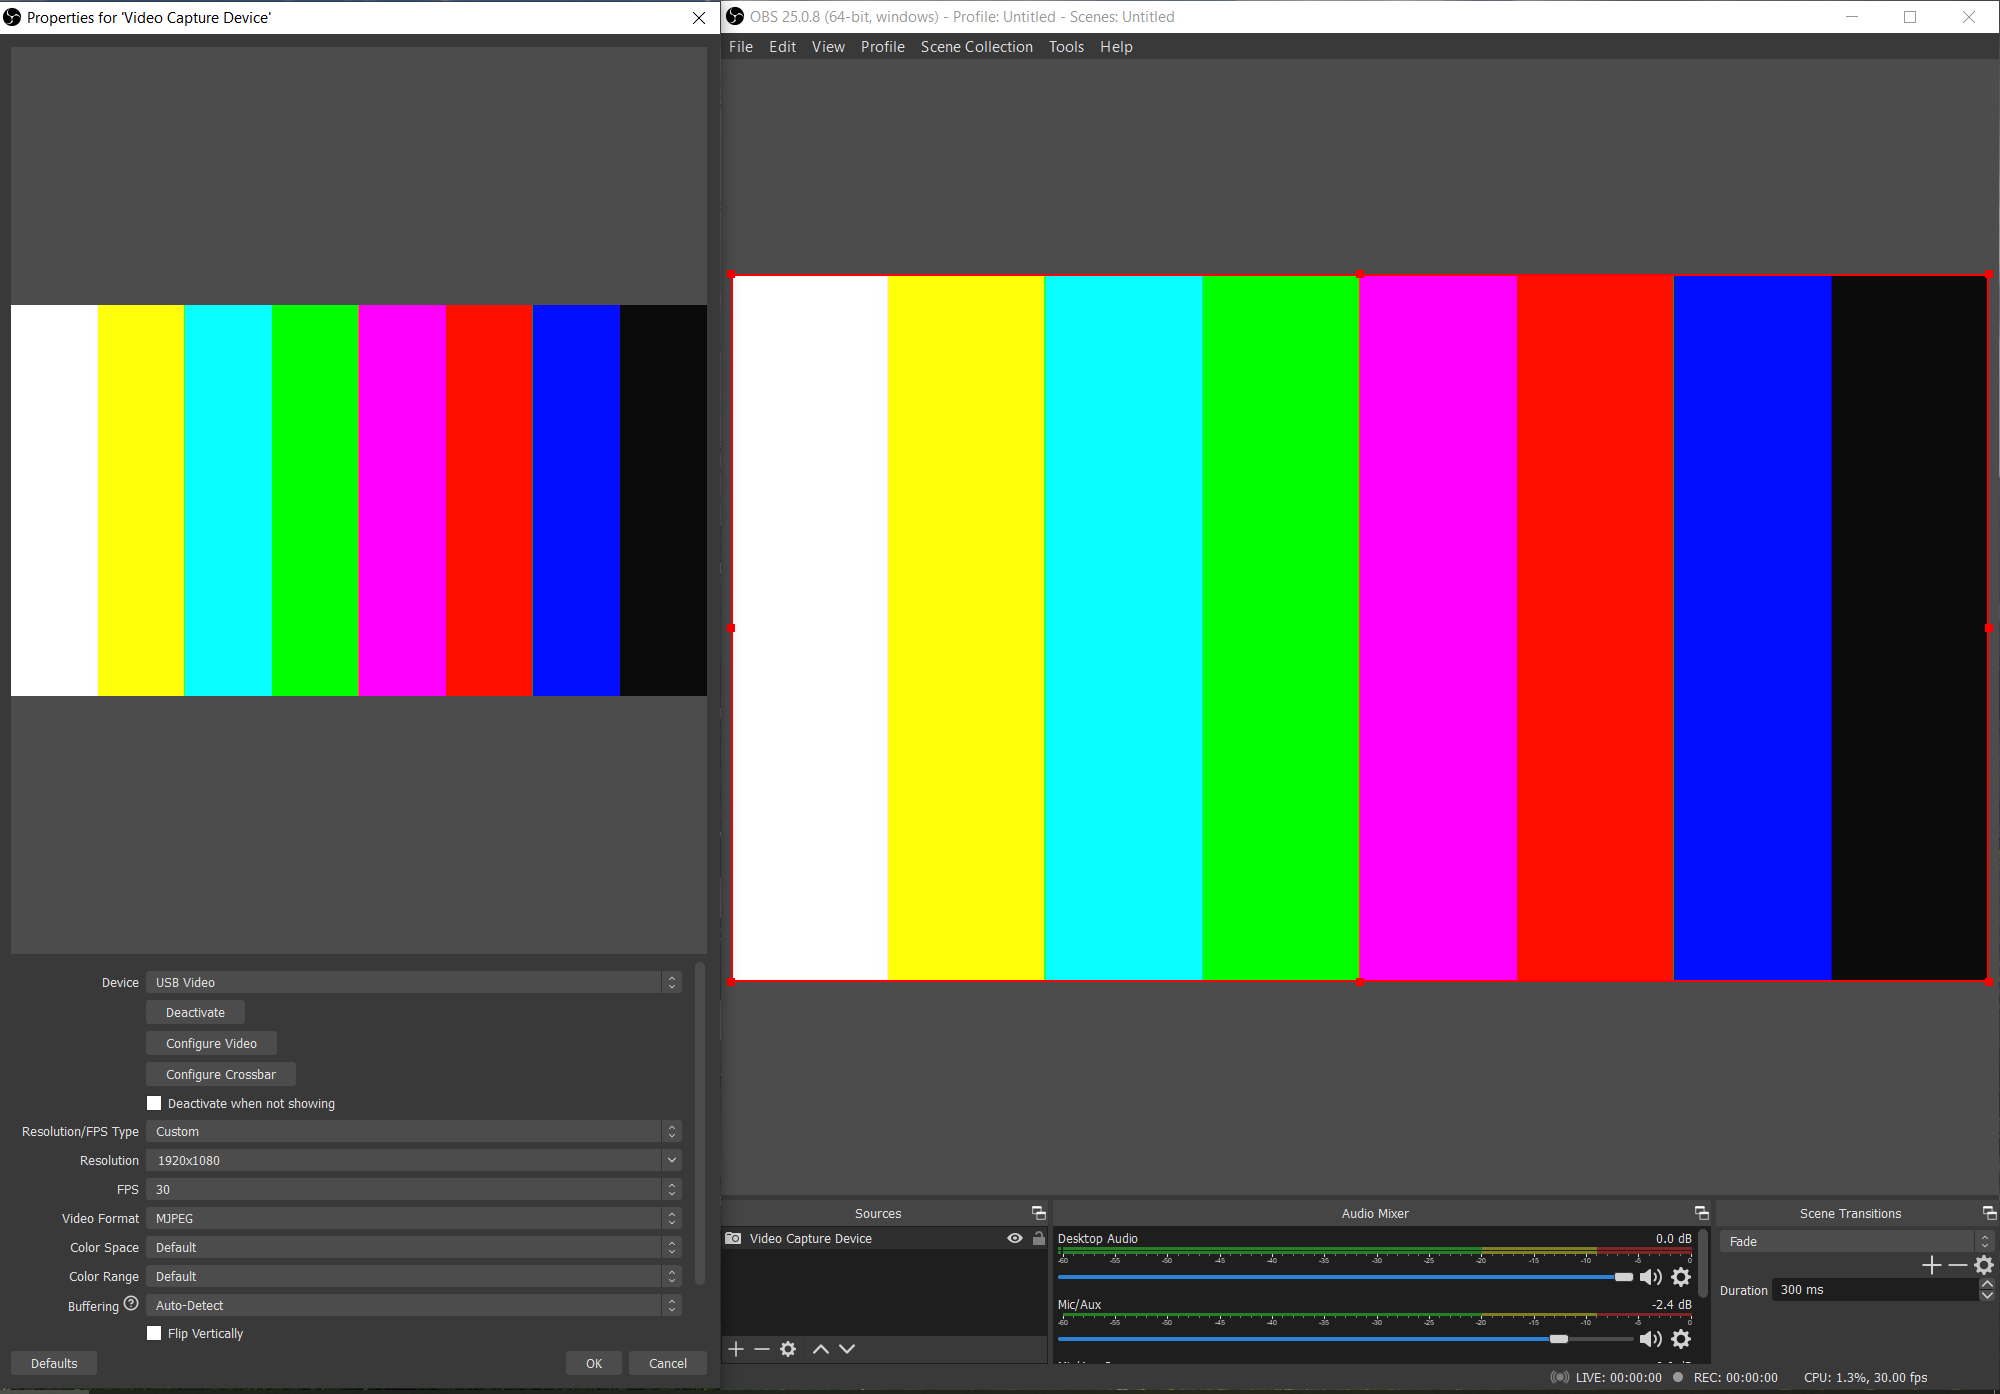Pop out the Audio Mixer dock
This screenshot has width=2000, height=1394.
tap(1701, 1213)
